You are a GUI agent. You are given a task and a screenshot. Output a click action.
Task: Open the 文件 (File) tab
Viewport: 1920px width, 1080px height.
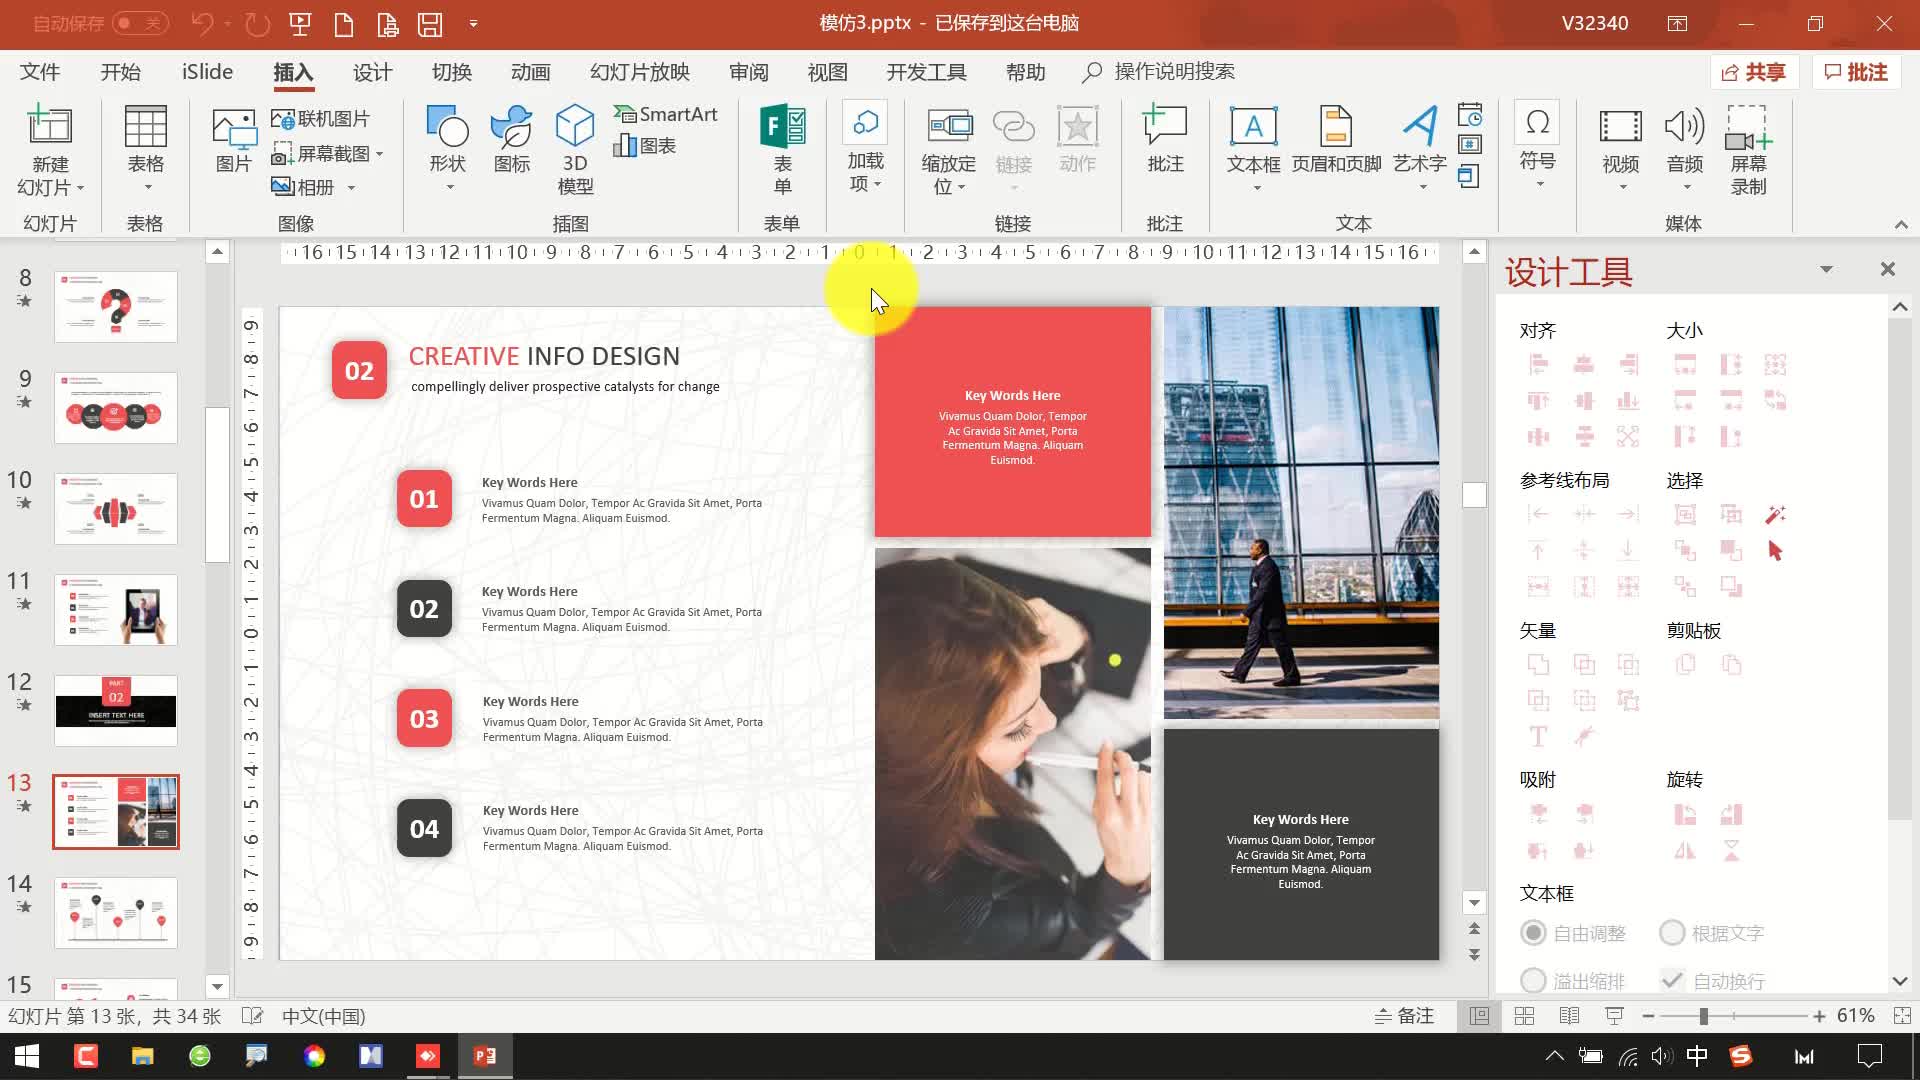click(x=40, y=72)
